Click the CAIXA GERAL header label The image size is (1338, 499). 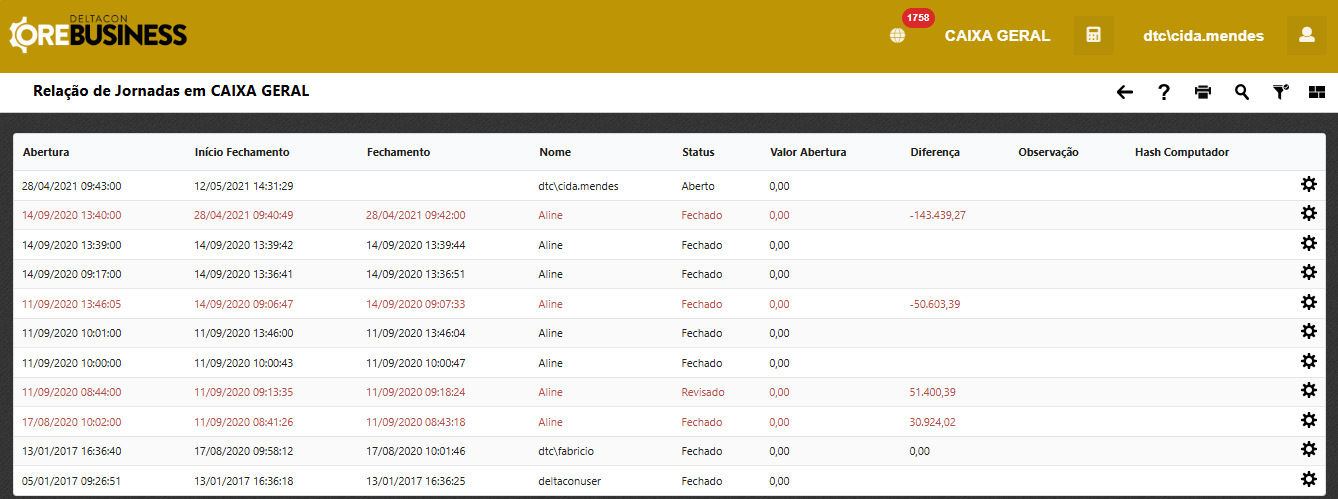click(997, 36)
